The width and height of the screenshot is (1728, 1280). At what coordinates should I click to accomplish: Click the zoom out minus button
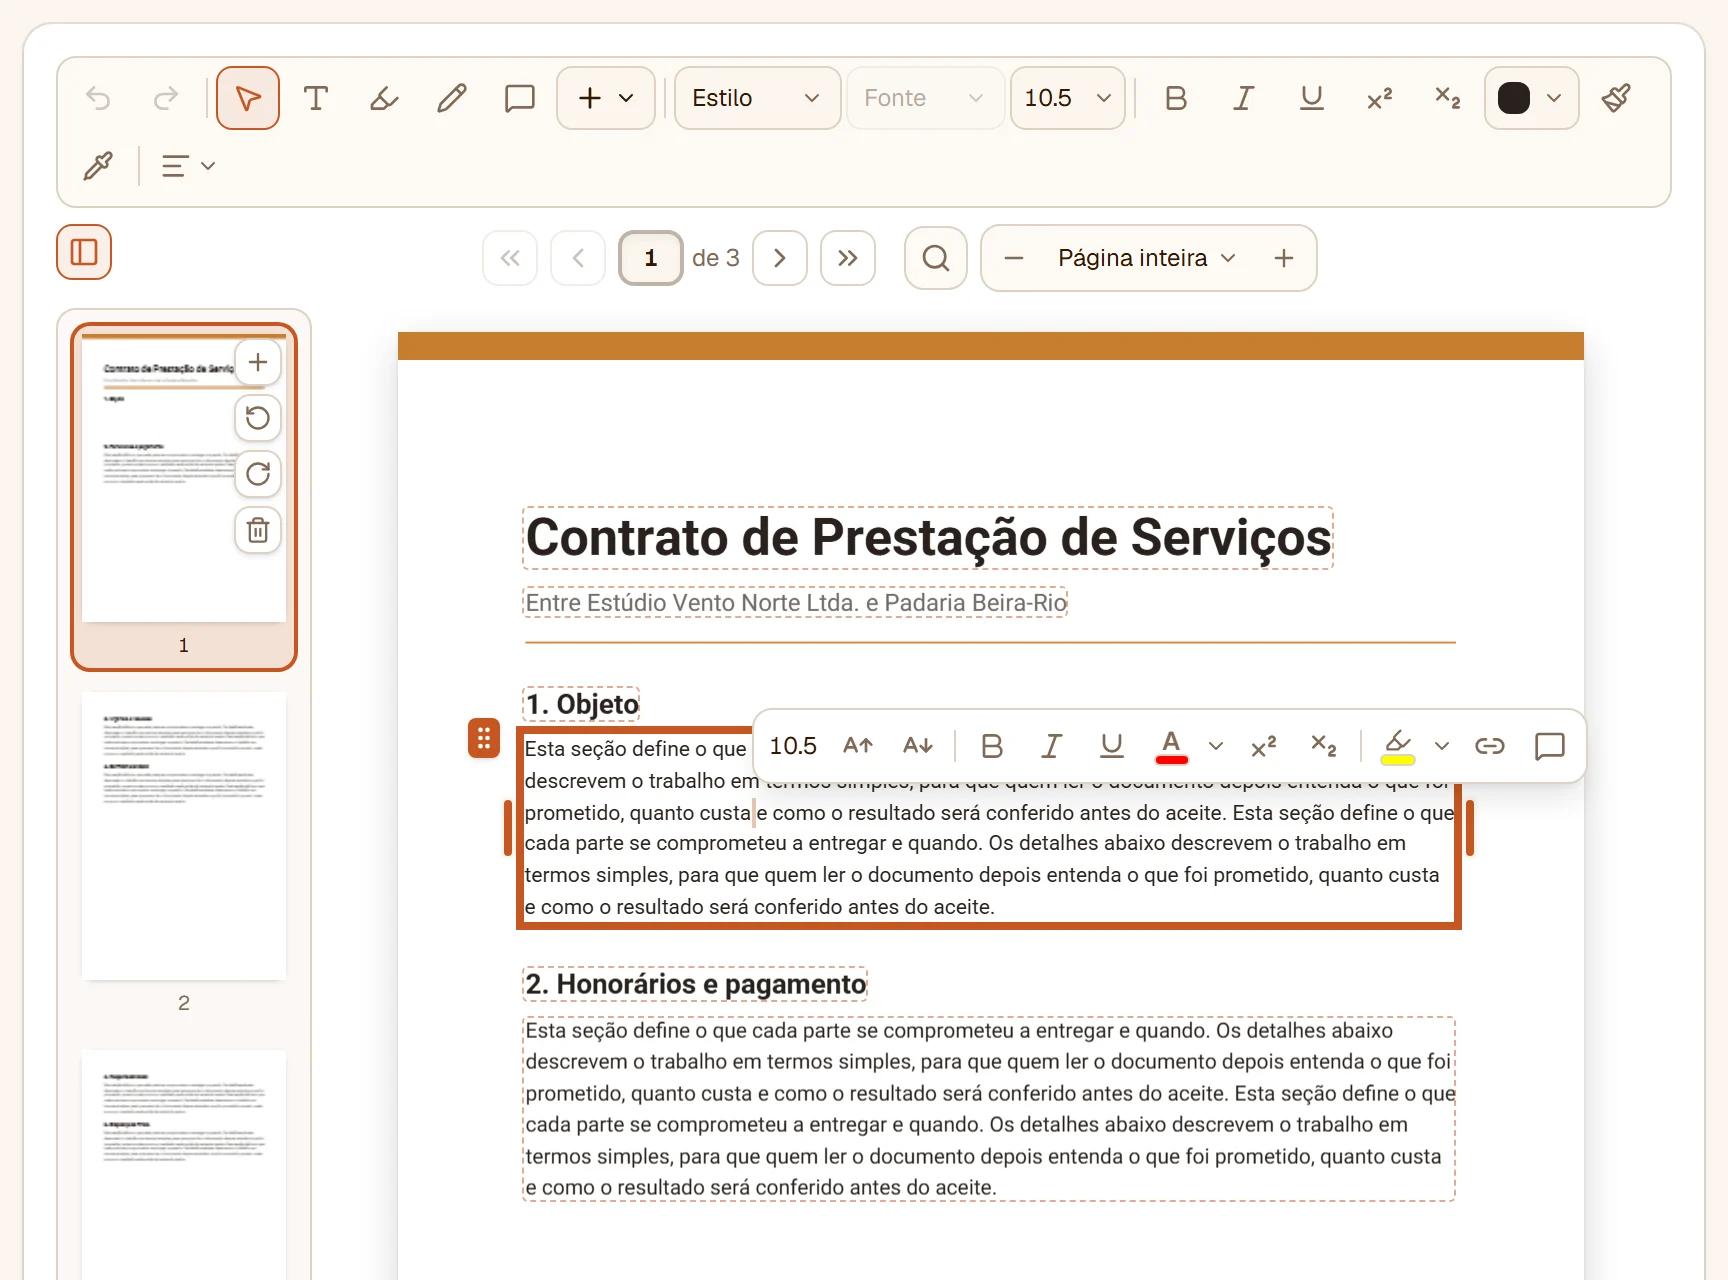[1014, 258]
